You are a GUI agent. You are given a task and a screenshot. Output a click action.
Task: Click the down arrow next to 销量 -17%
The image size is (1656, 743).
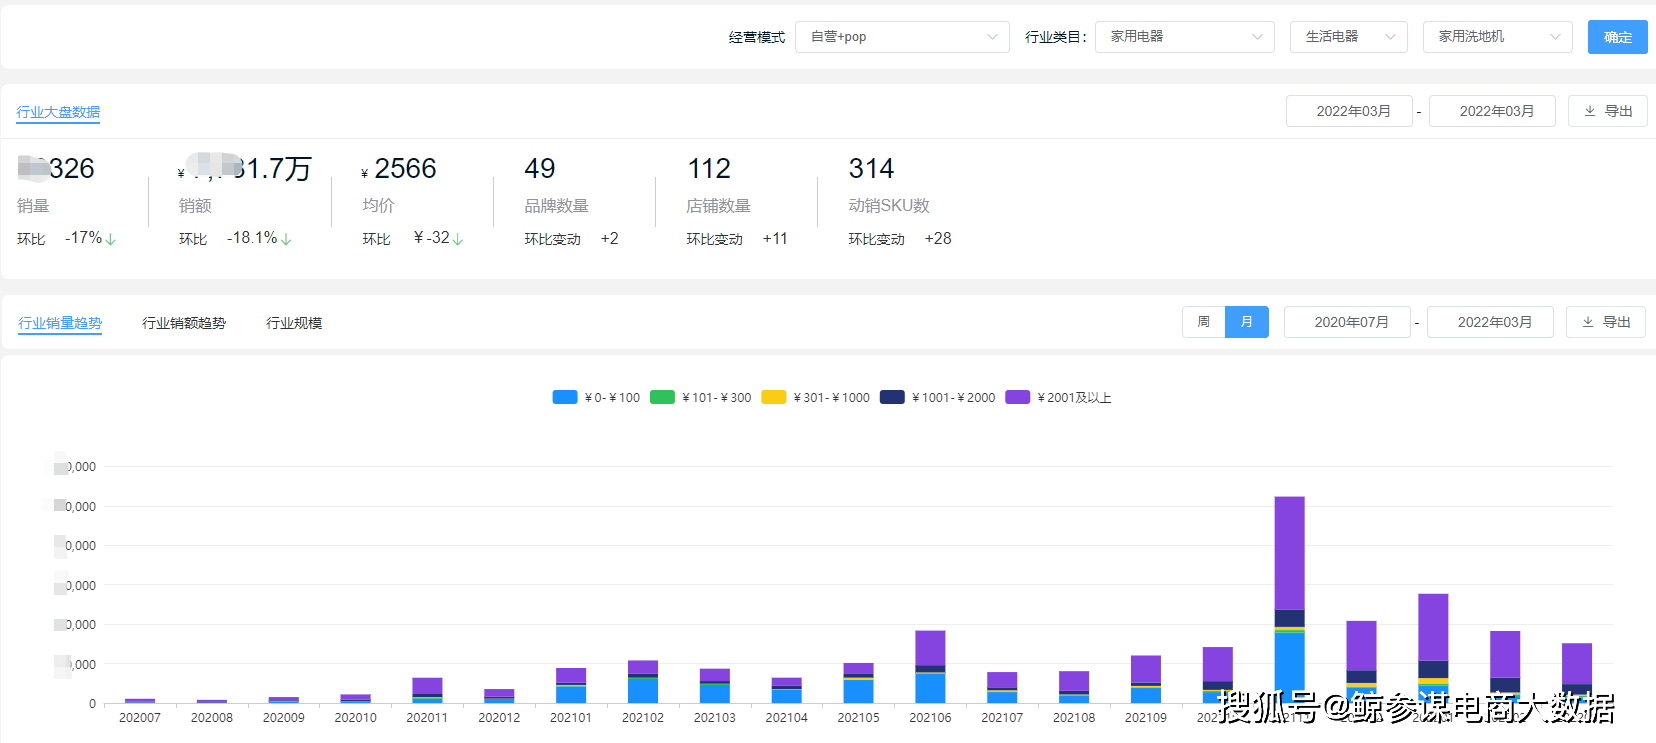click(x=111, y=239)
